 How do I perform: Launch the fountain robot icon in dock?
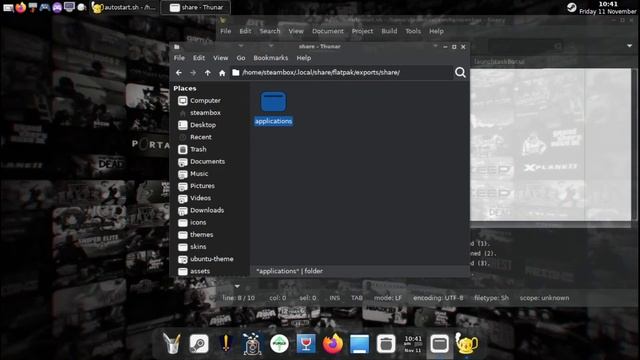pos(252,344)
